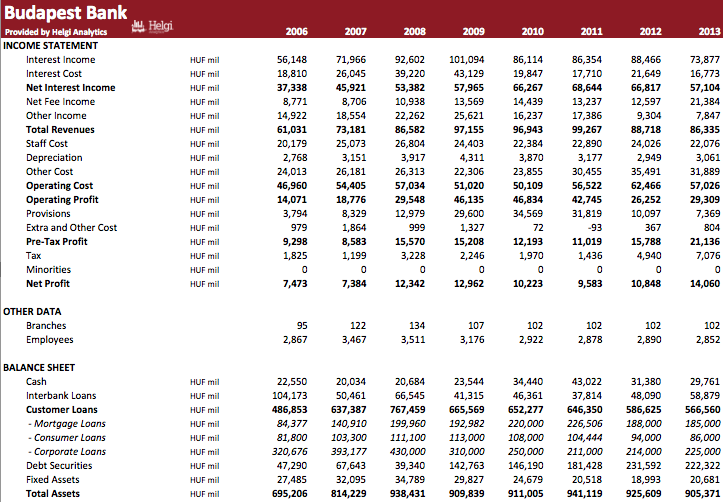The width and height of the screenshot is (724, 502).
Task: Click 'Provided by Helgi Analytics' text
Action: click(56, 32)
